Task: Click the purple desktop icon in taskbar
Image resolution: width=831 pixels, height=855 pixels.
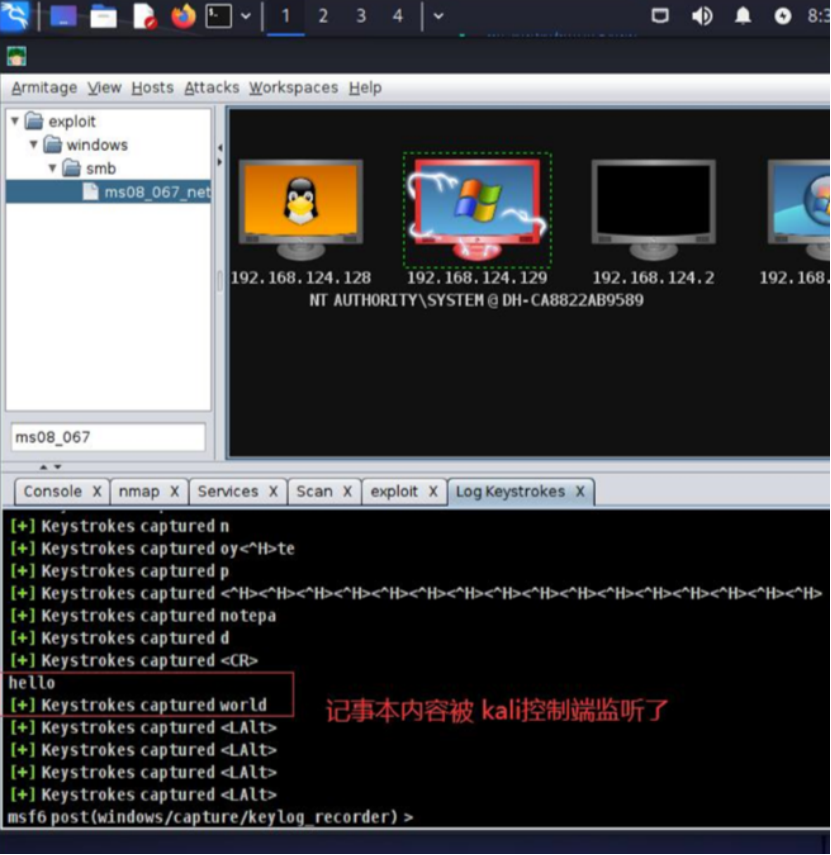Action: point(63,15)
